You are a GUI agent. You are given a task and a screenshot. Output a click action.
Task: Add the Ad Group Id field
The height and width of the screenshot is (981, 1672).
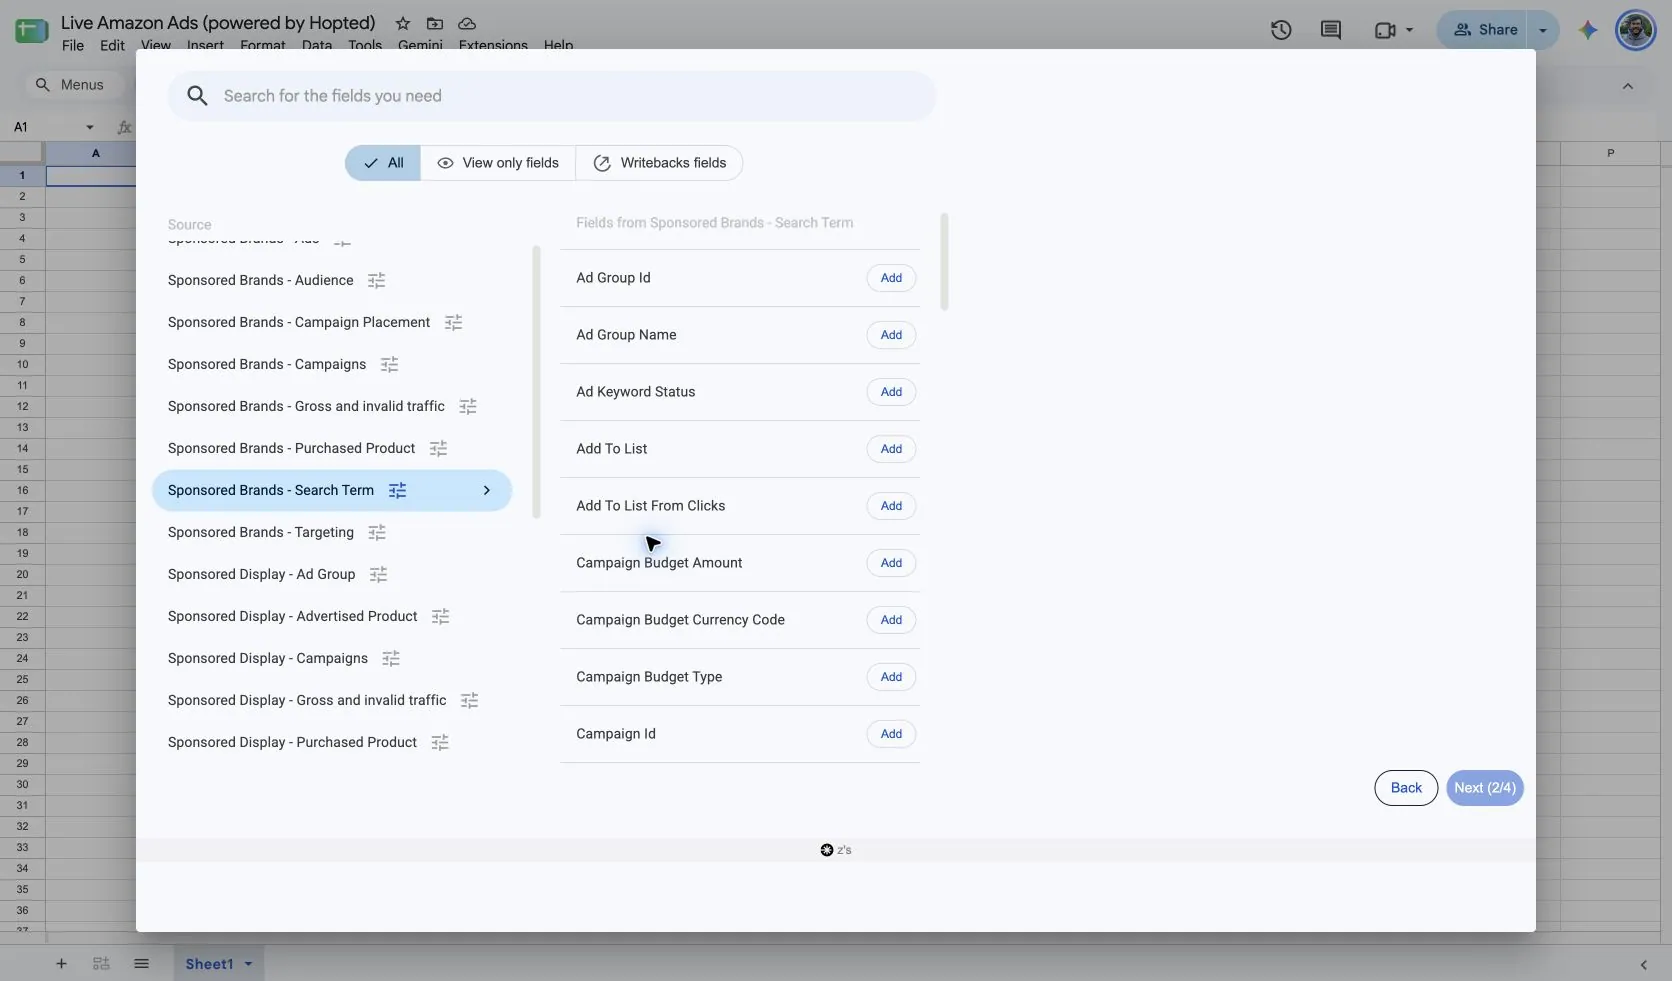click(x=891, y=278)
